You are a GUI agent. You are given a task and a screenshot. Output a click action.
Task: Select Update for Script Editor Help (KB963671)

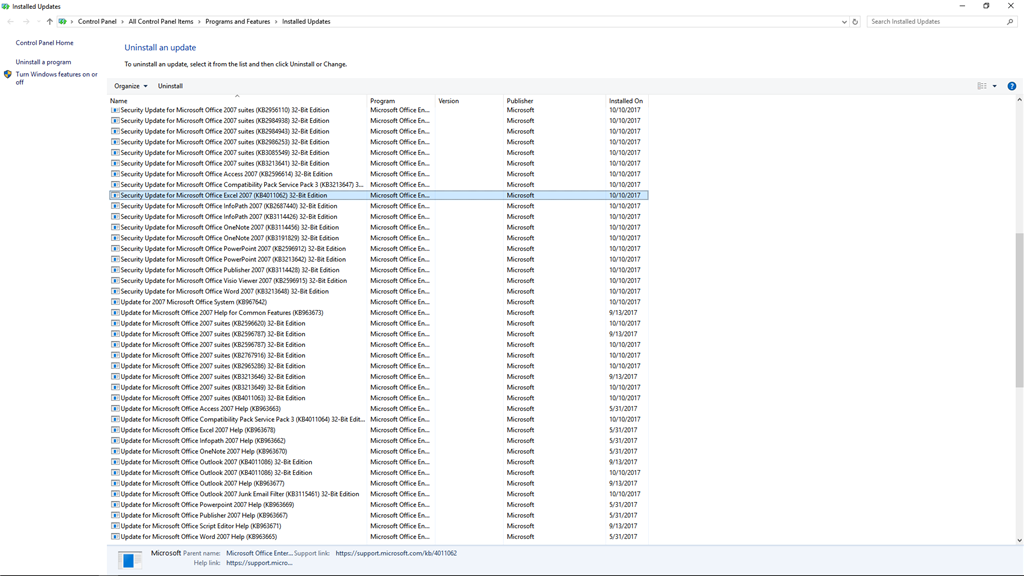point(378,526)
